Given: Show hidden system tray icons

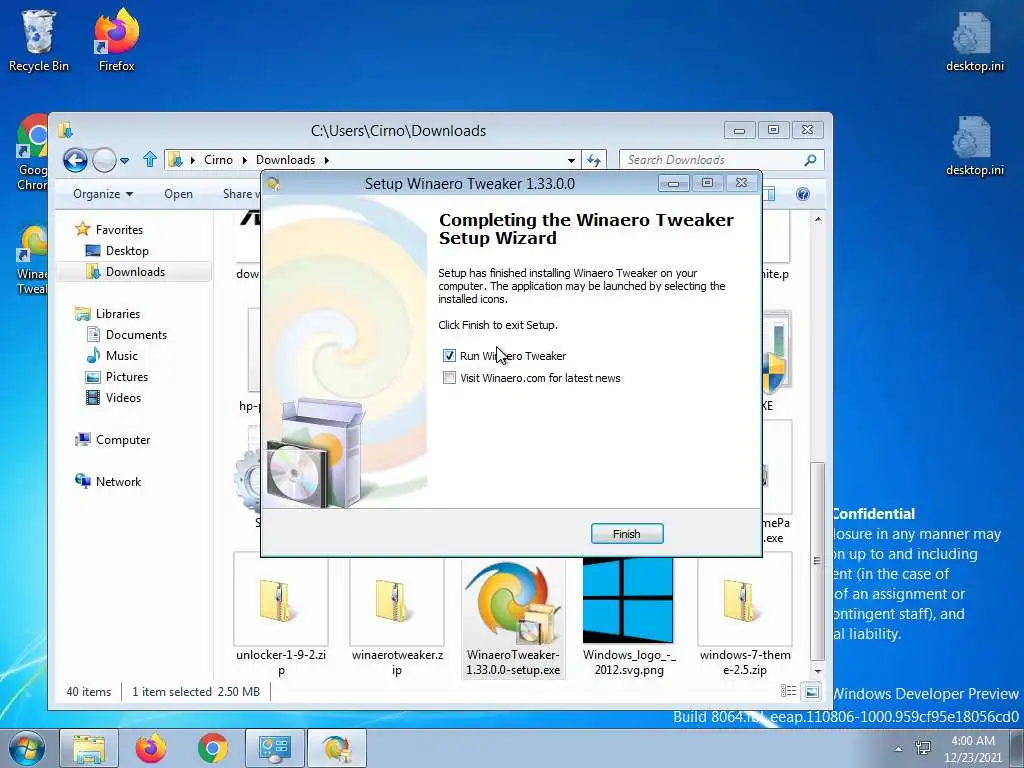Looking at the screenshot, I should click(x=898, y=749).
